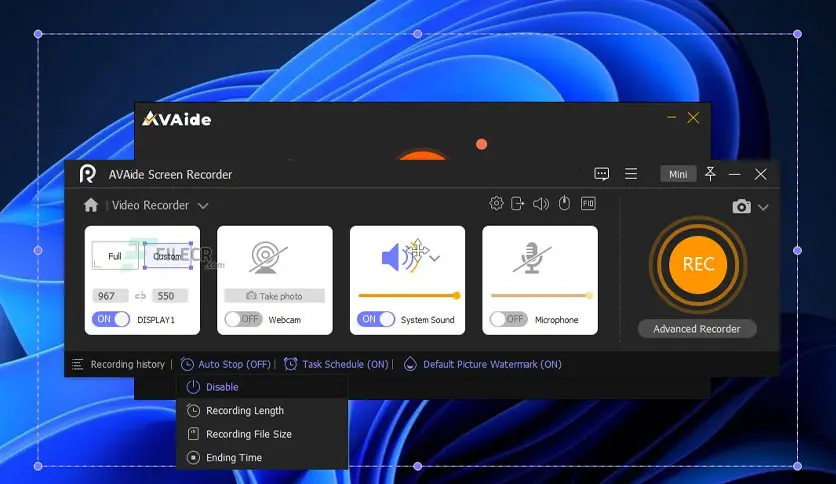Open the hamburger menu in title bar
Screen dimensions: 836x484
tap(631, 174)
